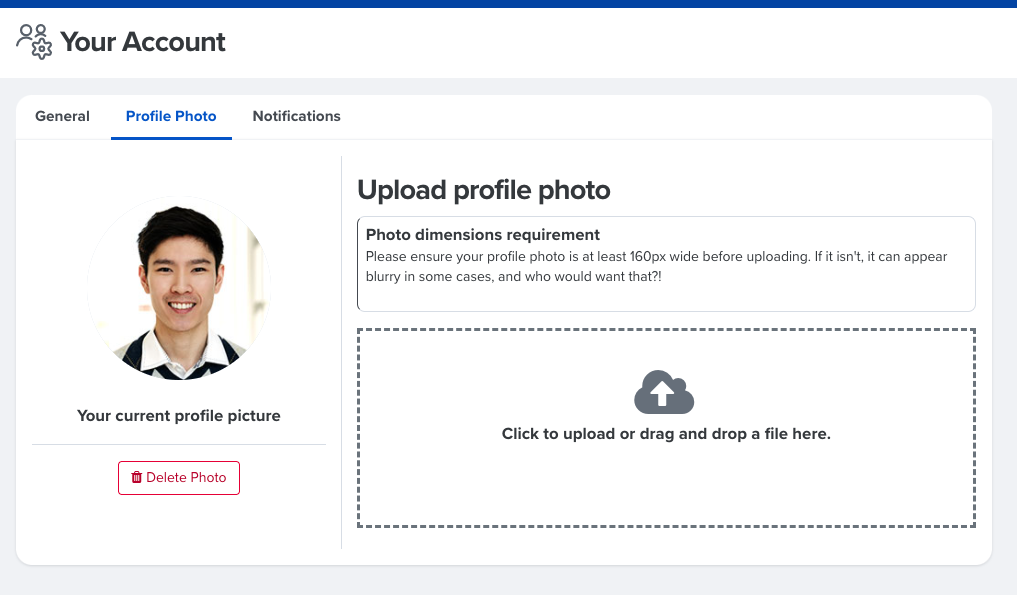This screenshot has width=1017, height=595.
Task: Click the Your current profile picture label
Action: coord(179,415)
